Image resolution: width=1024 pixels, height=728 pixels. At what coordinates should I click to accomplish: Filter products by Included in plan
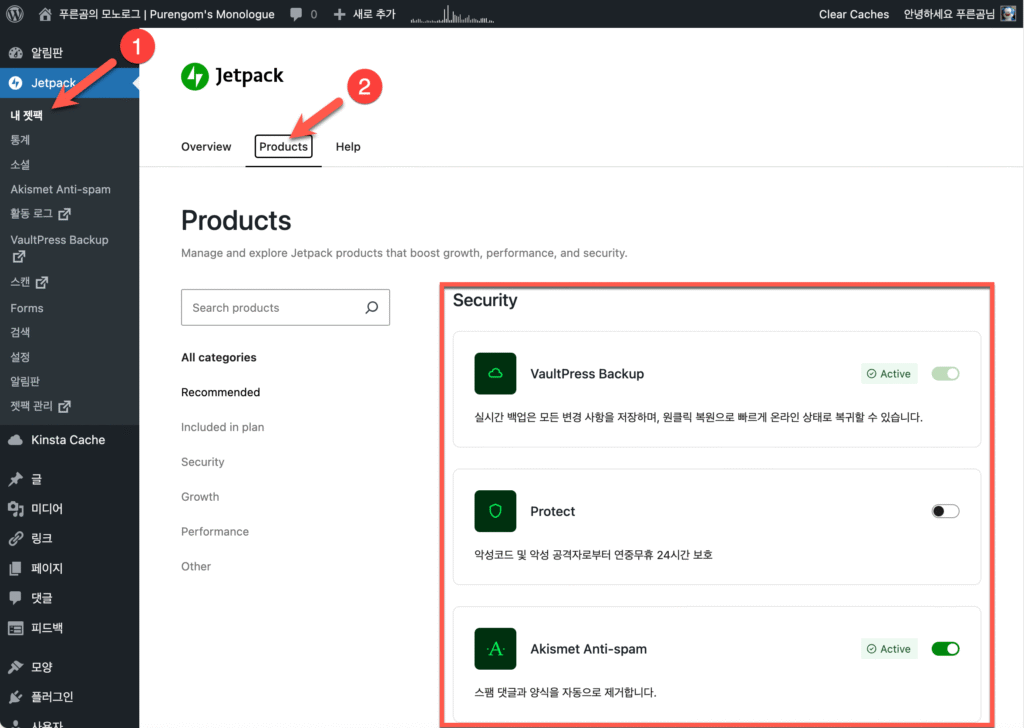pyautogui.click(x=223, y=427)
